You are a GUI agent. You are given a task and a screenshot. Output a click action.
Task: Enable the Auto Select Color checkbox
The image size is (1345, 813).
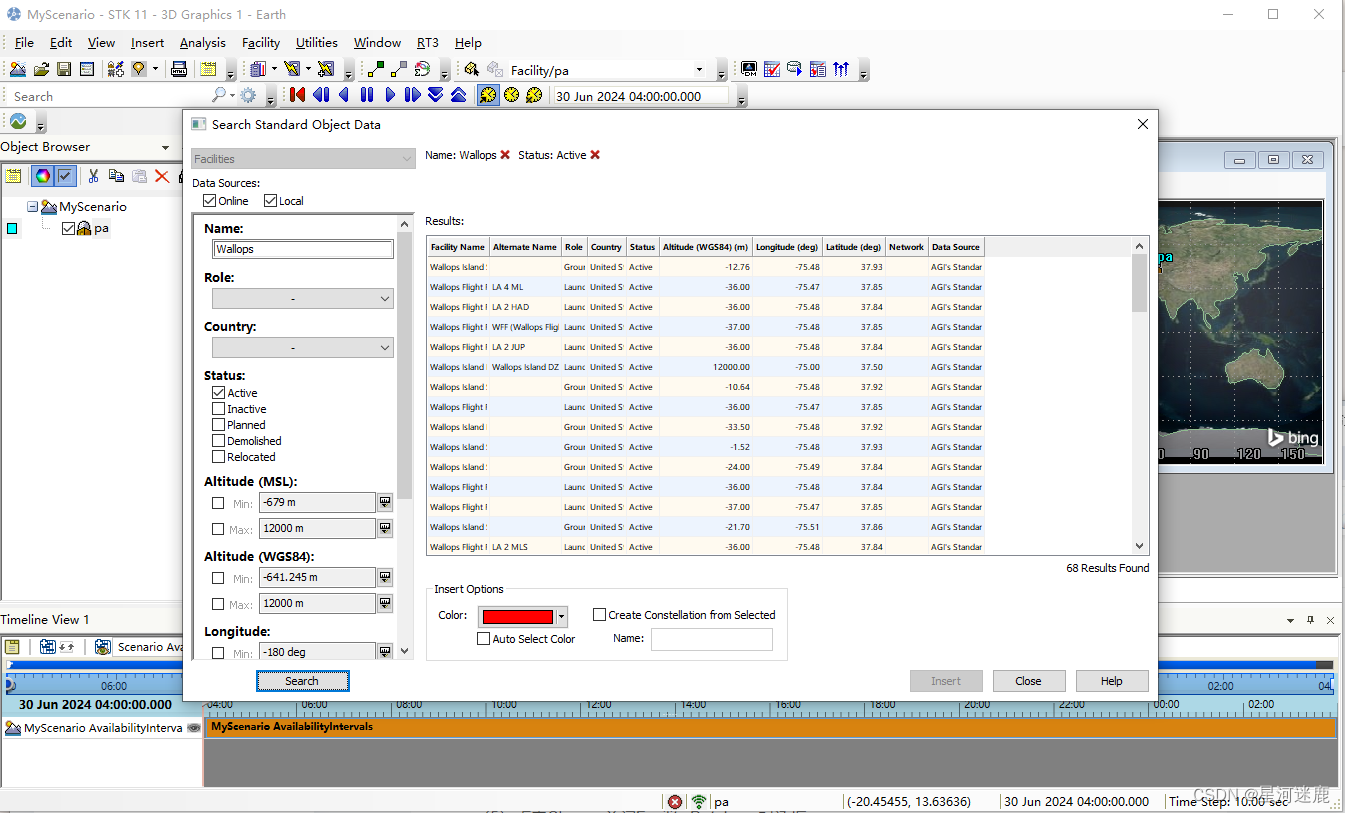tap(484, 639)
